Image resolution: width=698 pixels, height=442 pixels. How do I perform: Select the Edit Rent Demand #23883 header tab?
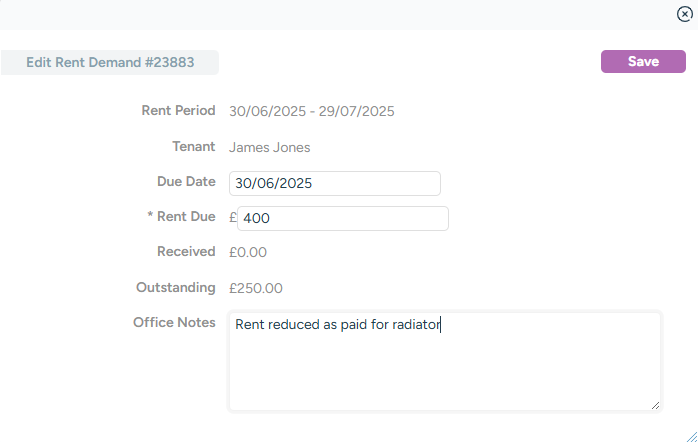click(110, 62)
